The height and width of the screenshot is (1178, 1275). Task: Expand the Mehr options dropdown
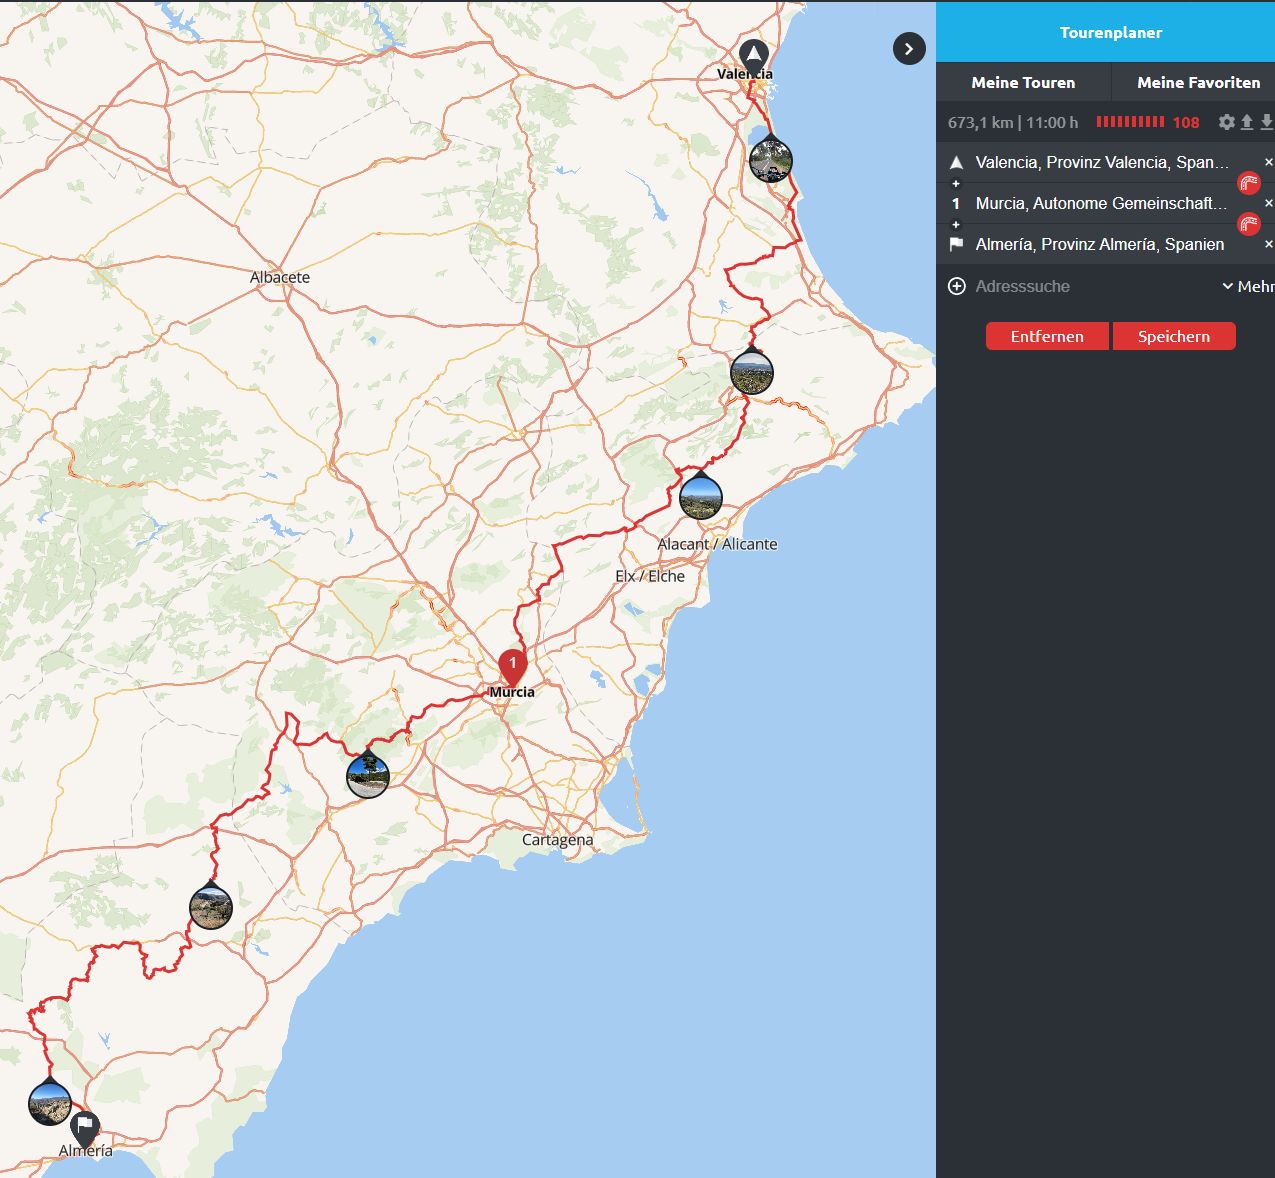click(1248, 287)
